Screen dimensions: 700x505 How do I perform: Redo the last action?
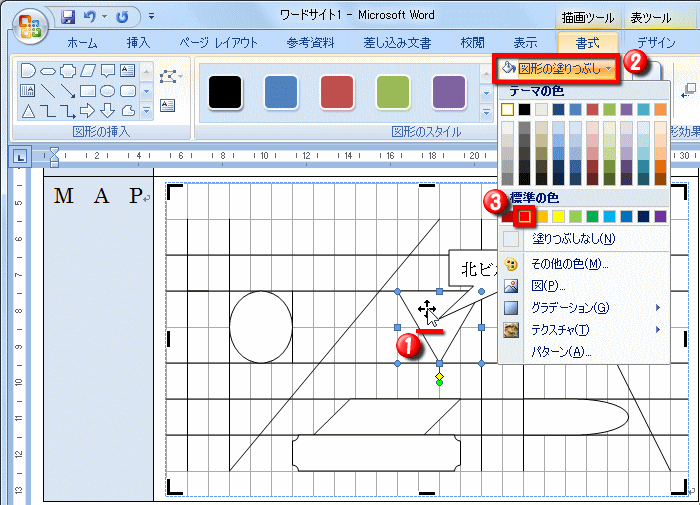click(x=122, y=17)
